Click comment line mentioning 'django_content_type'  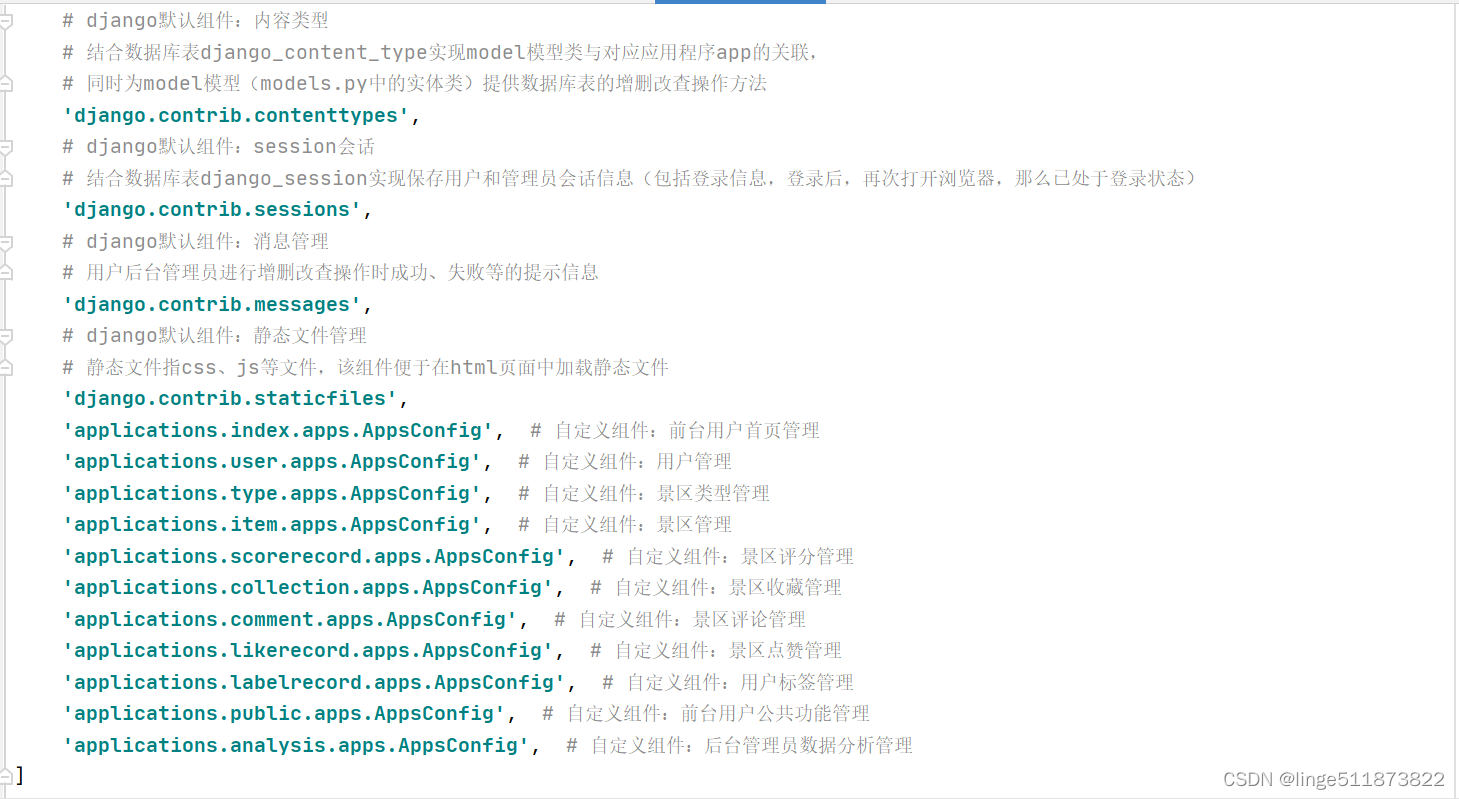(x=441, y=53)
